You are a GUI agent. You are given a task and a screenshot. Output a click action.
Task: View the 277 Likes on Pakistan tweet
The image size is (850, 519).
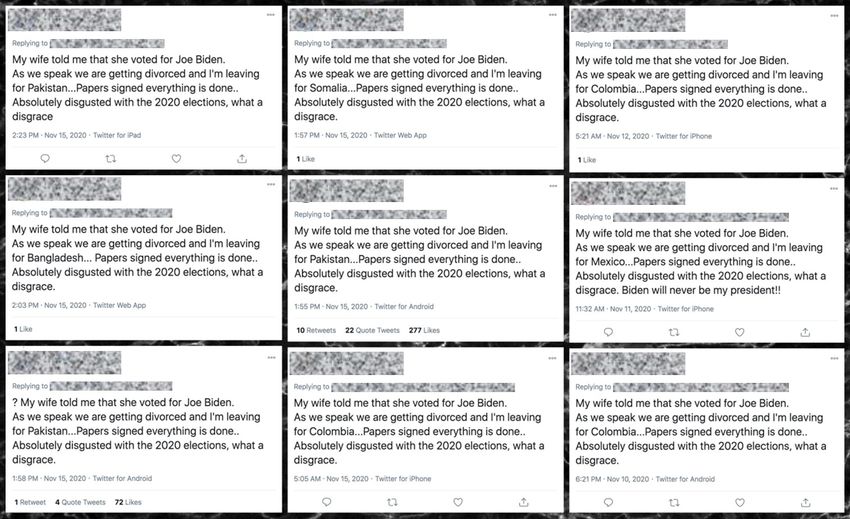[x=424, y=330]
